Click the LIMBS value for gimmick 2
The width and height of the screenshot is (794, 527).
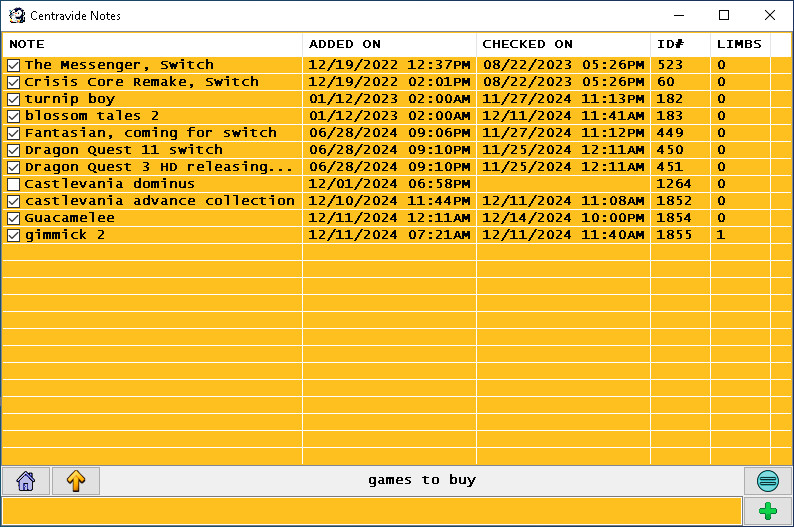pos(721,235)
